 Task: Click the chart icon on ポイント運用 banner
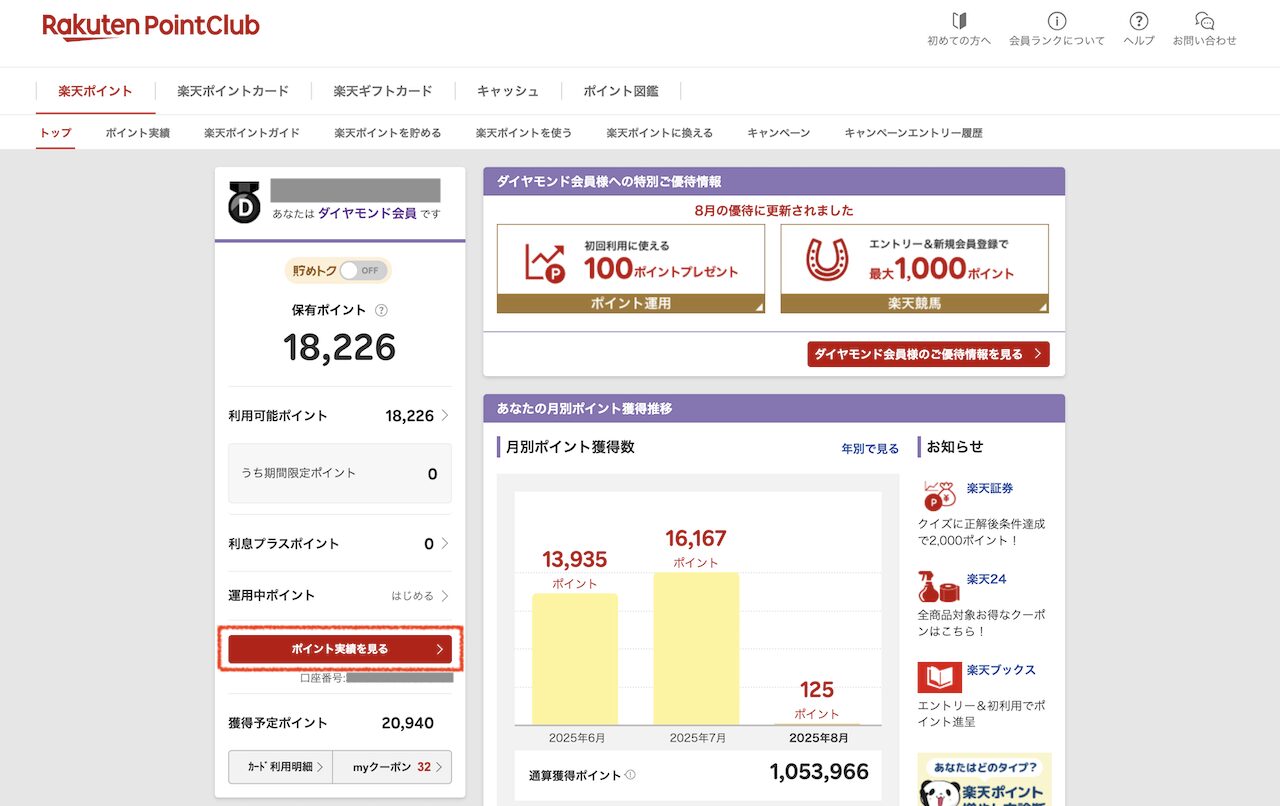(545, 262)
